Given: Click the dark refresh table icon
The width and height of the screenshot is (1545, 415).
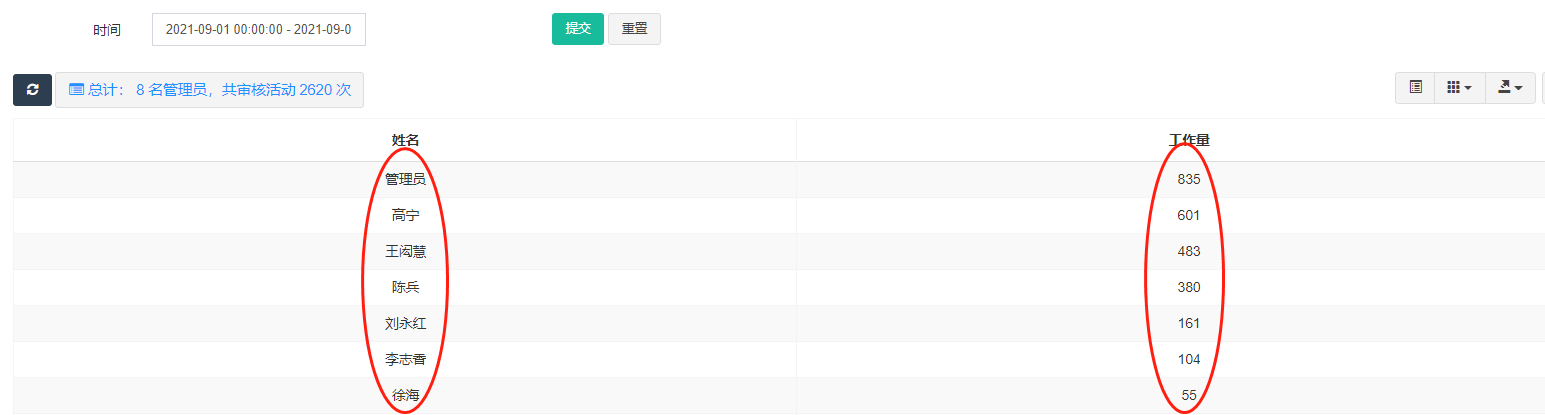Looking at the screenshot, I should tap(33, 89).
